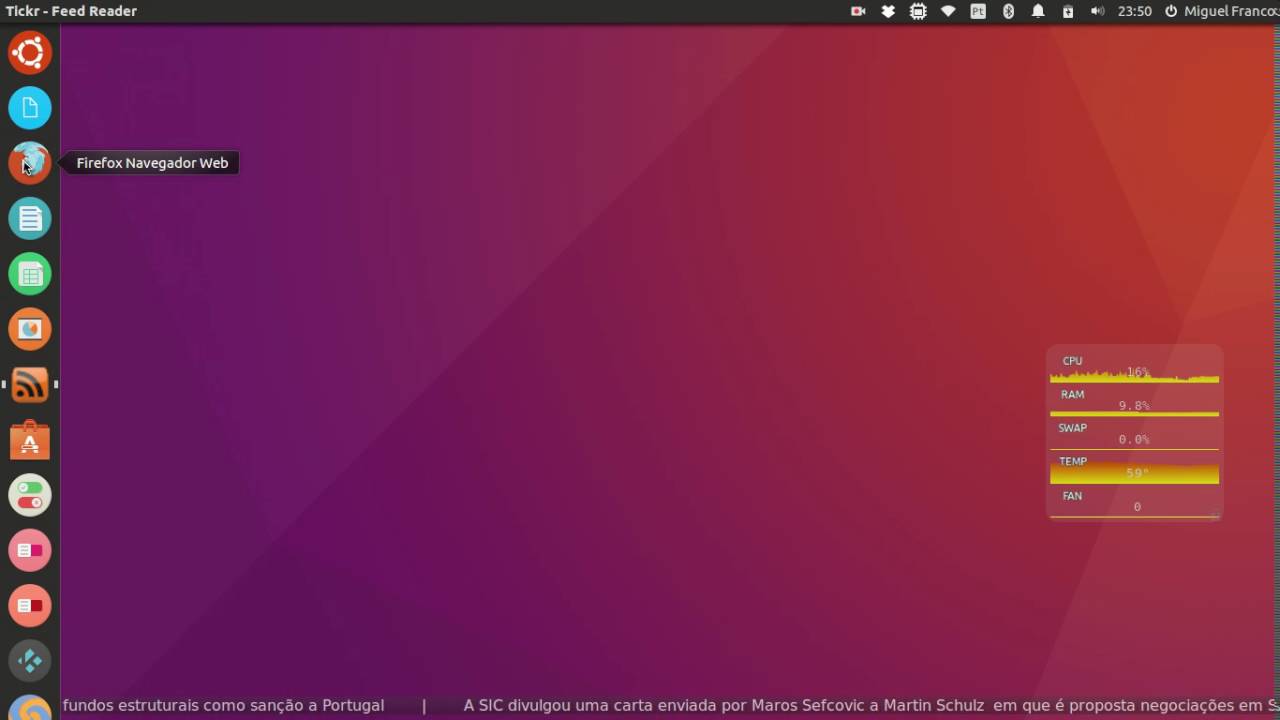
Task: Focus the Tickr RSS feed icon in launcher
Action: point(30,384)
